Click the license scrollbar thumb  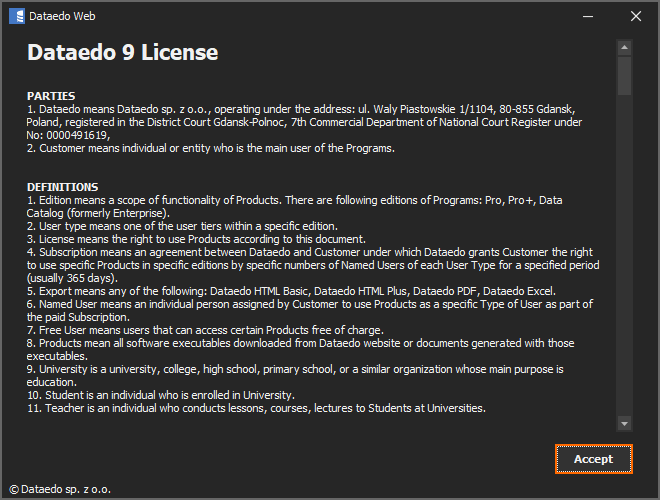[x=624, y=75]
